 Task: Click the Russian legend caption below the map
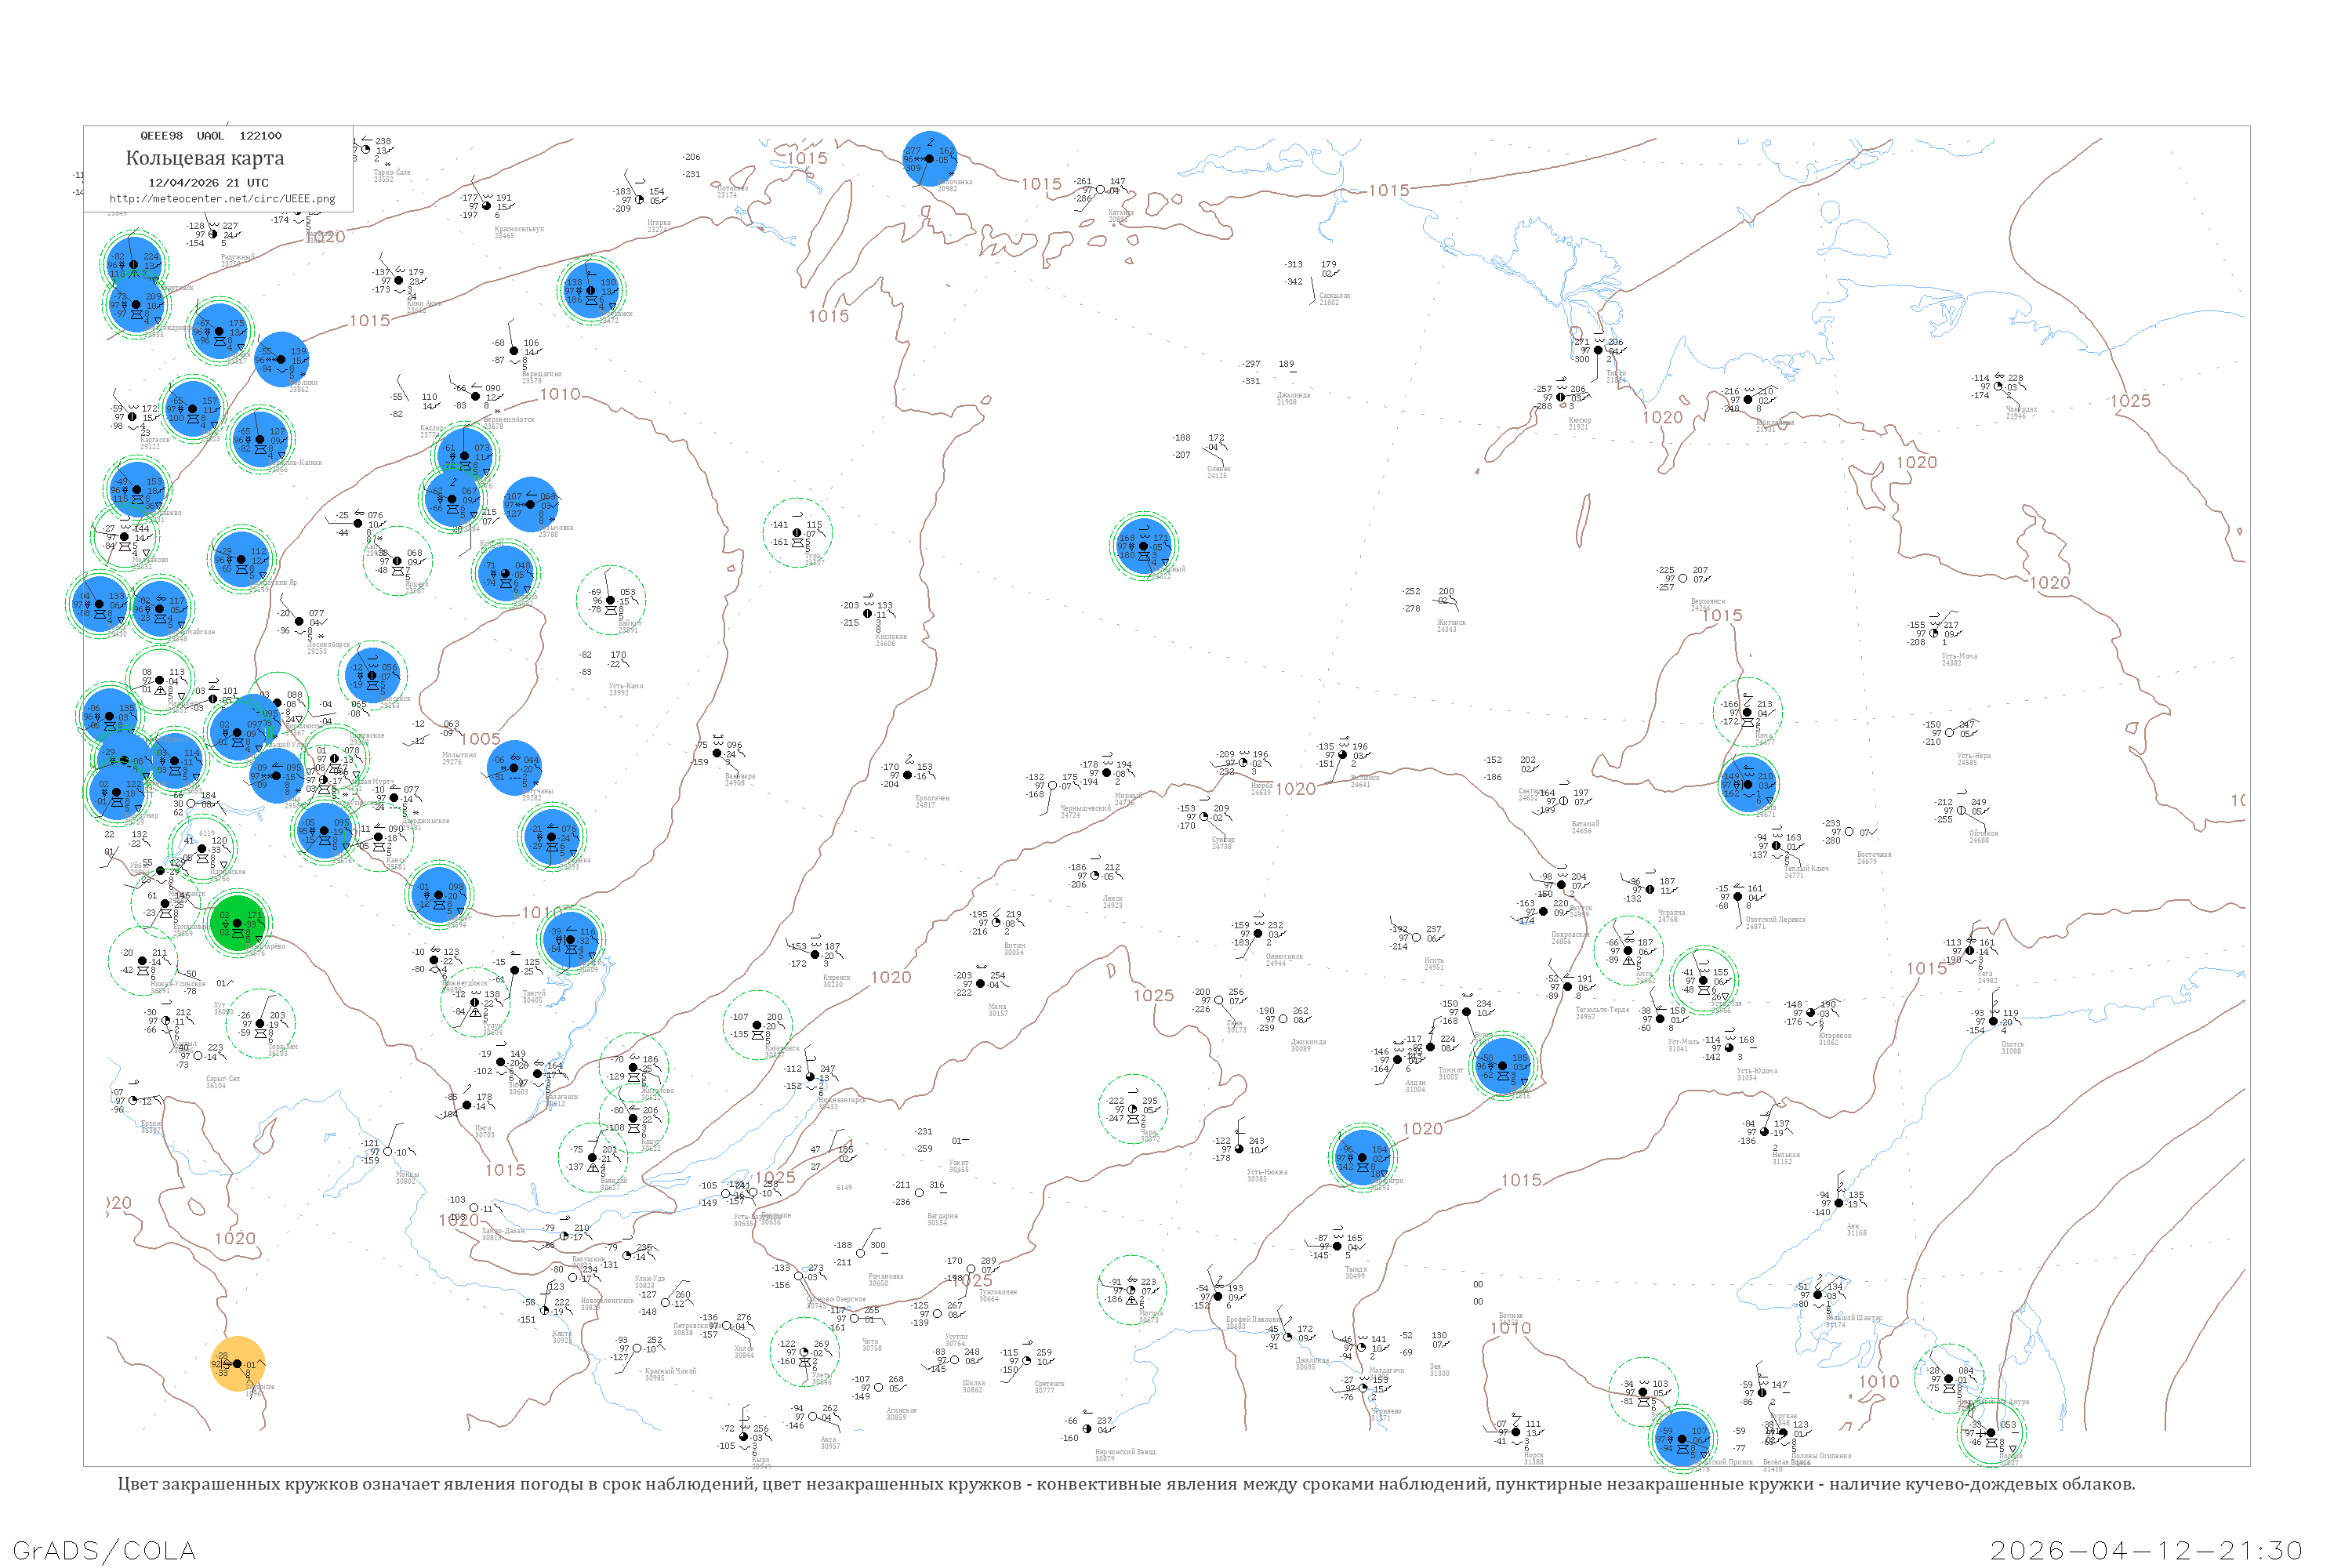click(x=1126, y=1484)
